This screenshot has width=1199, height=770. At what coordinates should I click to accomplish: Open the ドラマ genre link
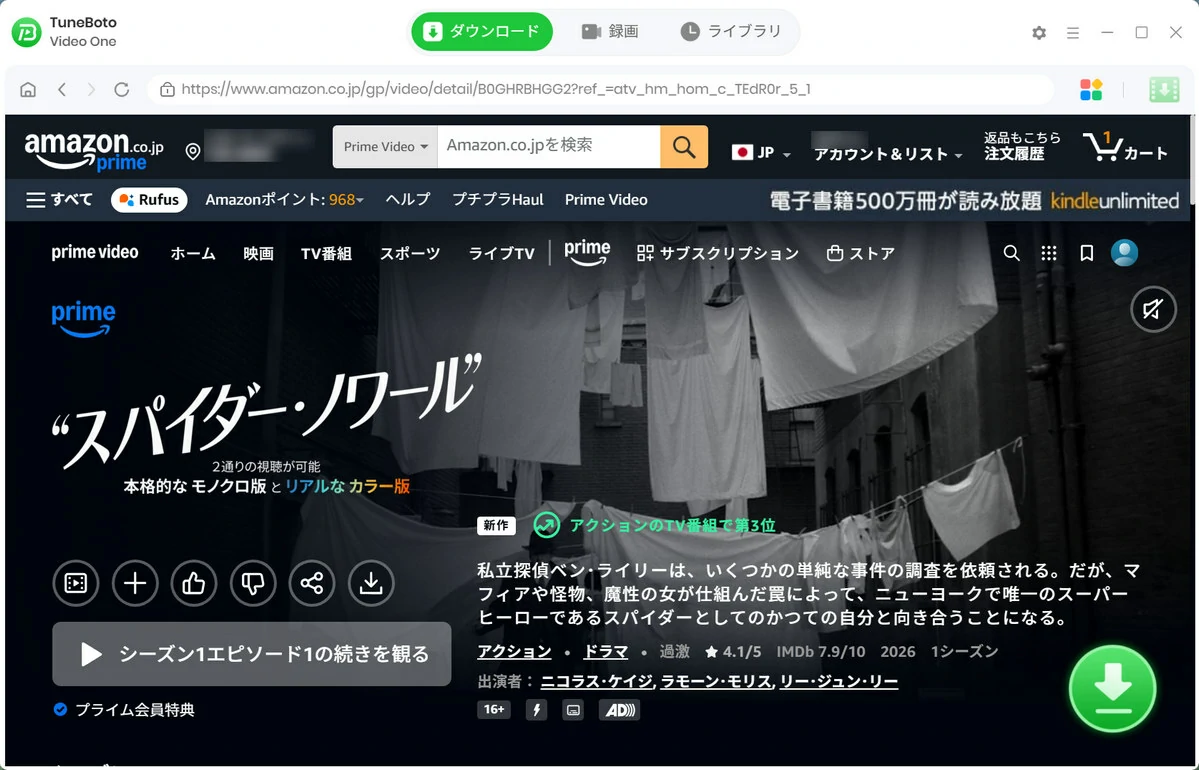tap(606, 651)
